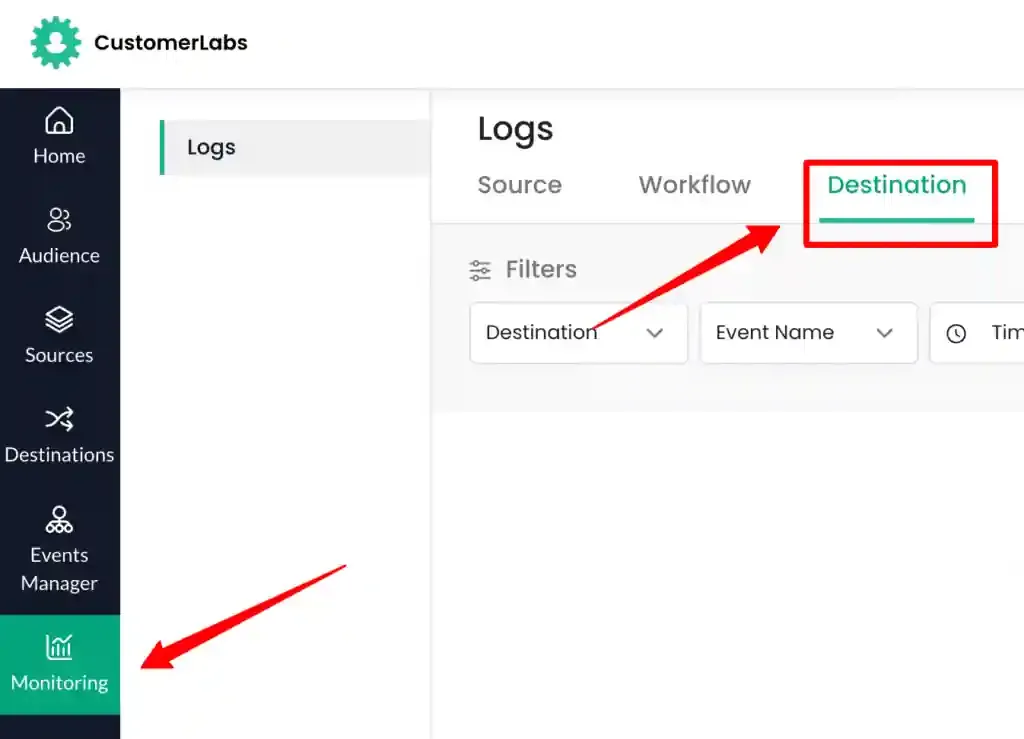Switch to the Workflow tab
Screen dimensions: 1024x739
pyautogui.click(x=695, y=185)
